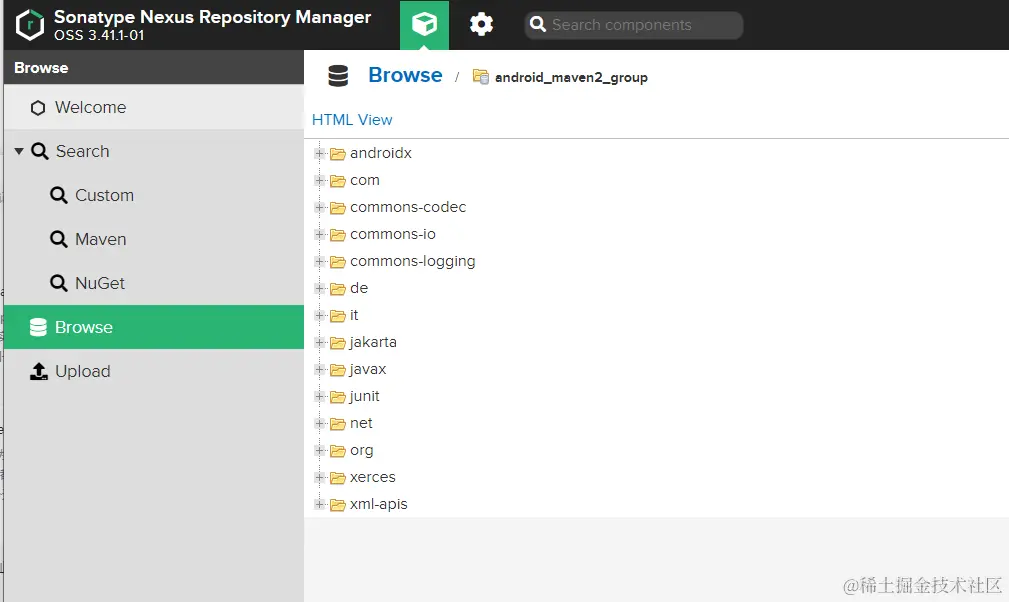Expand the net folder node
The width and height of the screenshot is (1009, 602).
click(x=319, y=423)
